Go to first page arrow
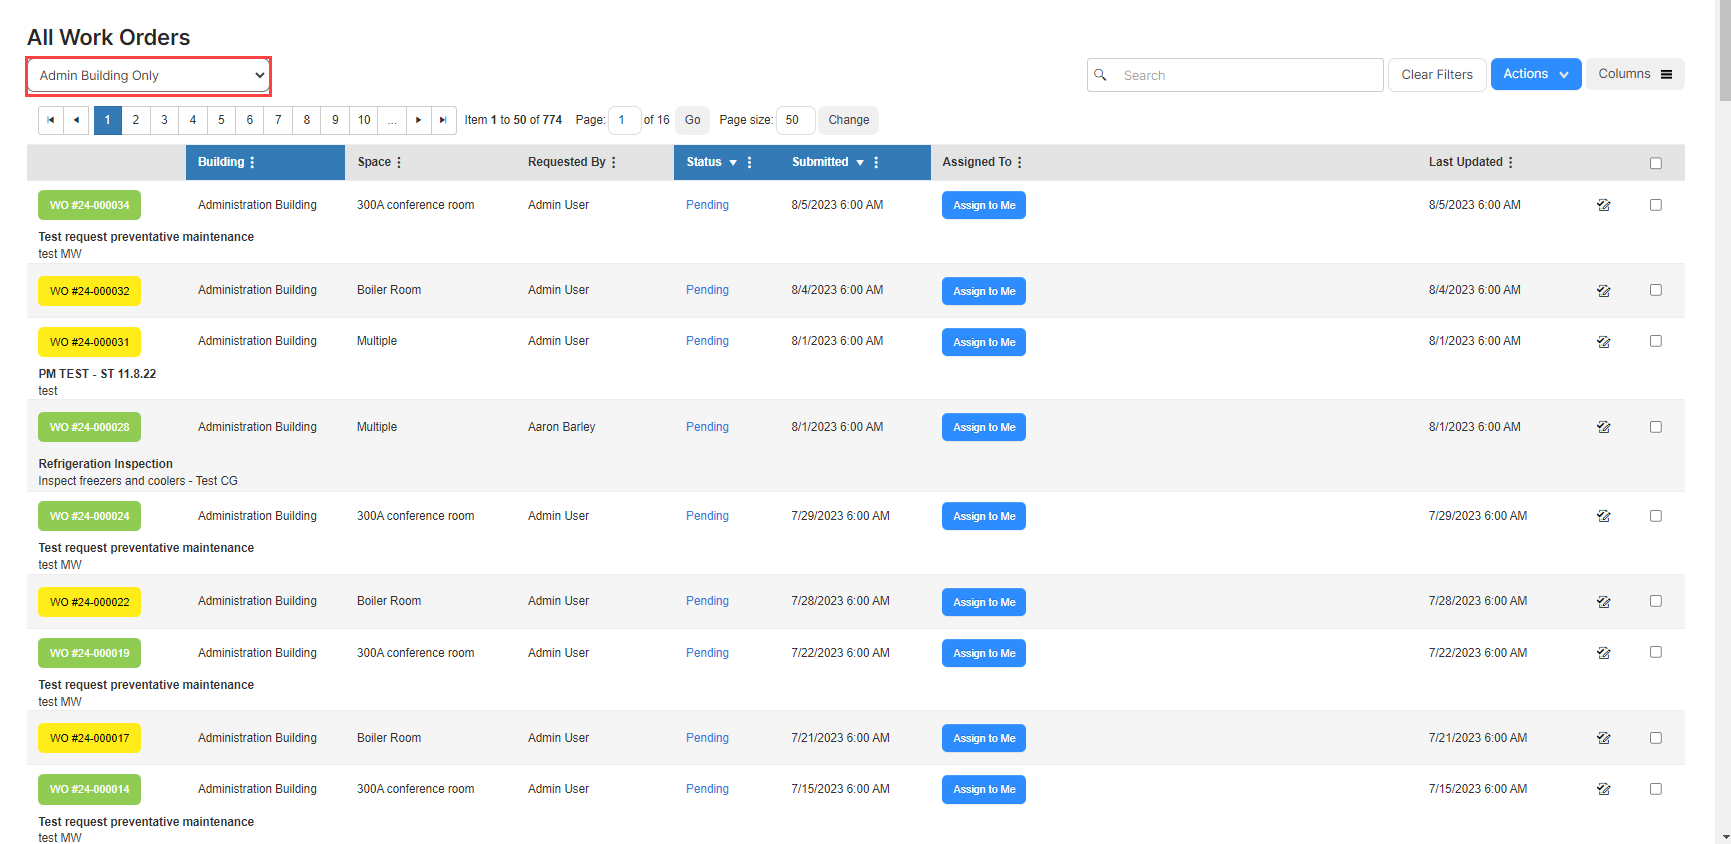The width and height of the screenshot is (1731, 844). [51, 120]
